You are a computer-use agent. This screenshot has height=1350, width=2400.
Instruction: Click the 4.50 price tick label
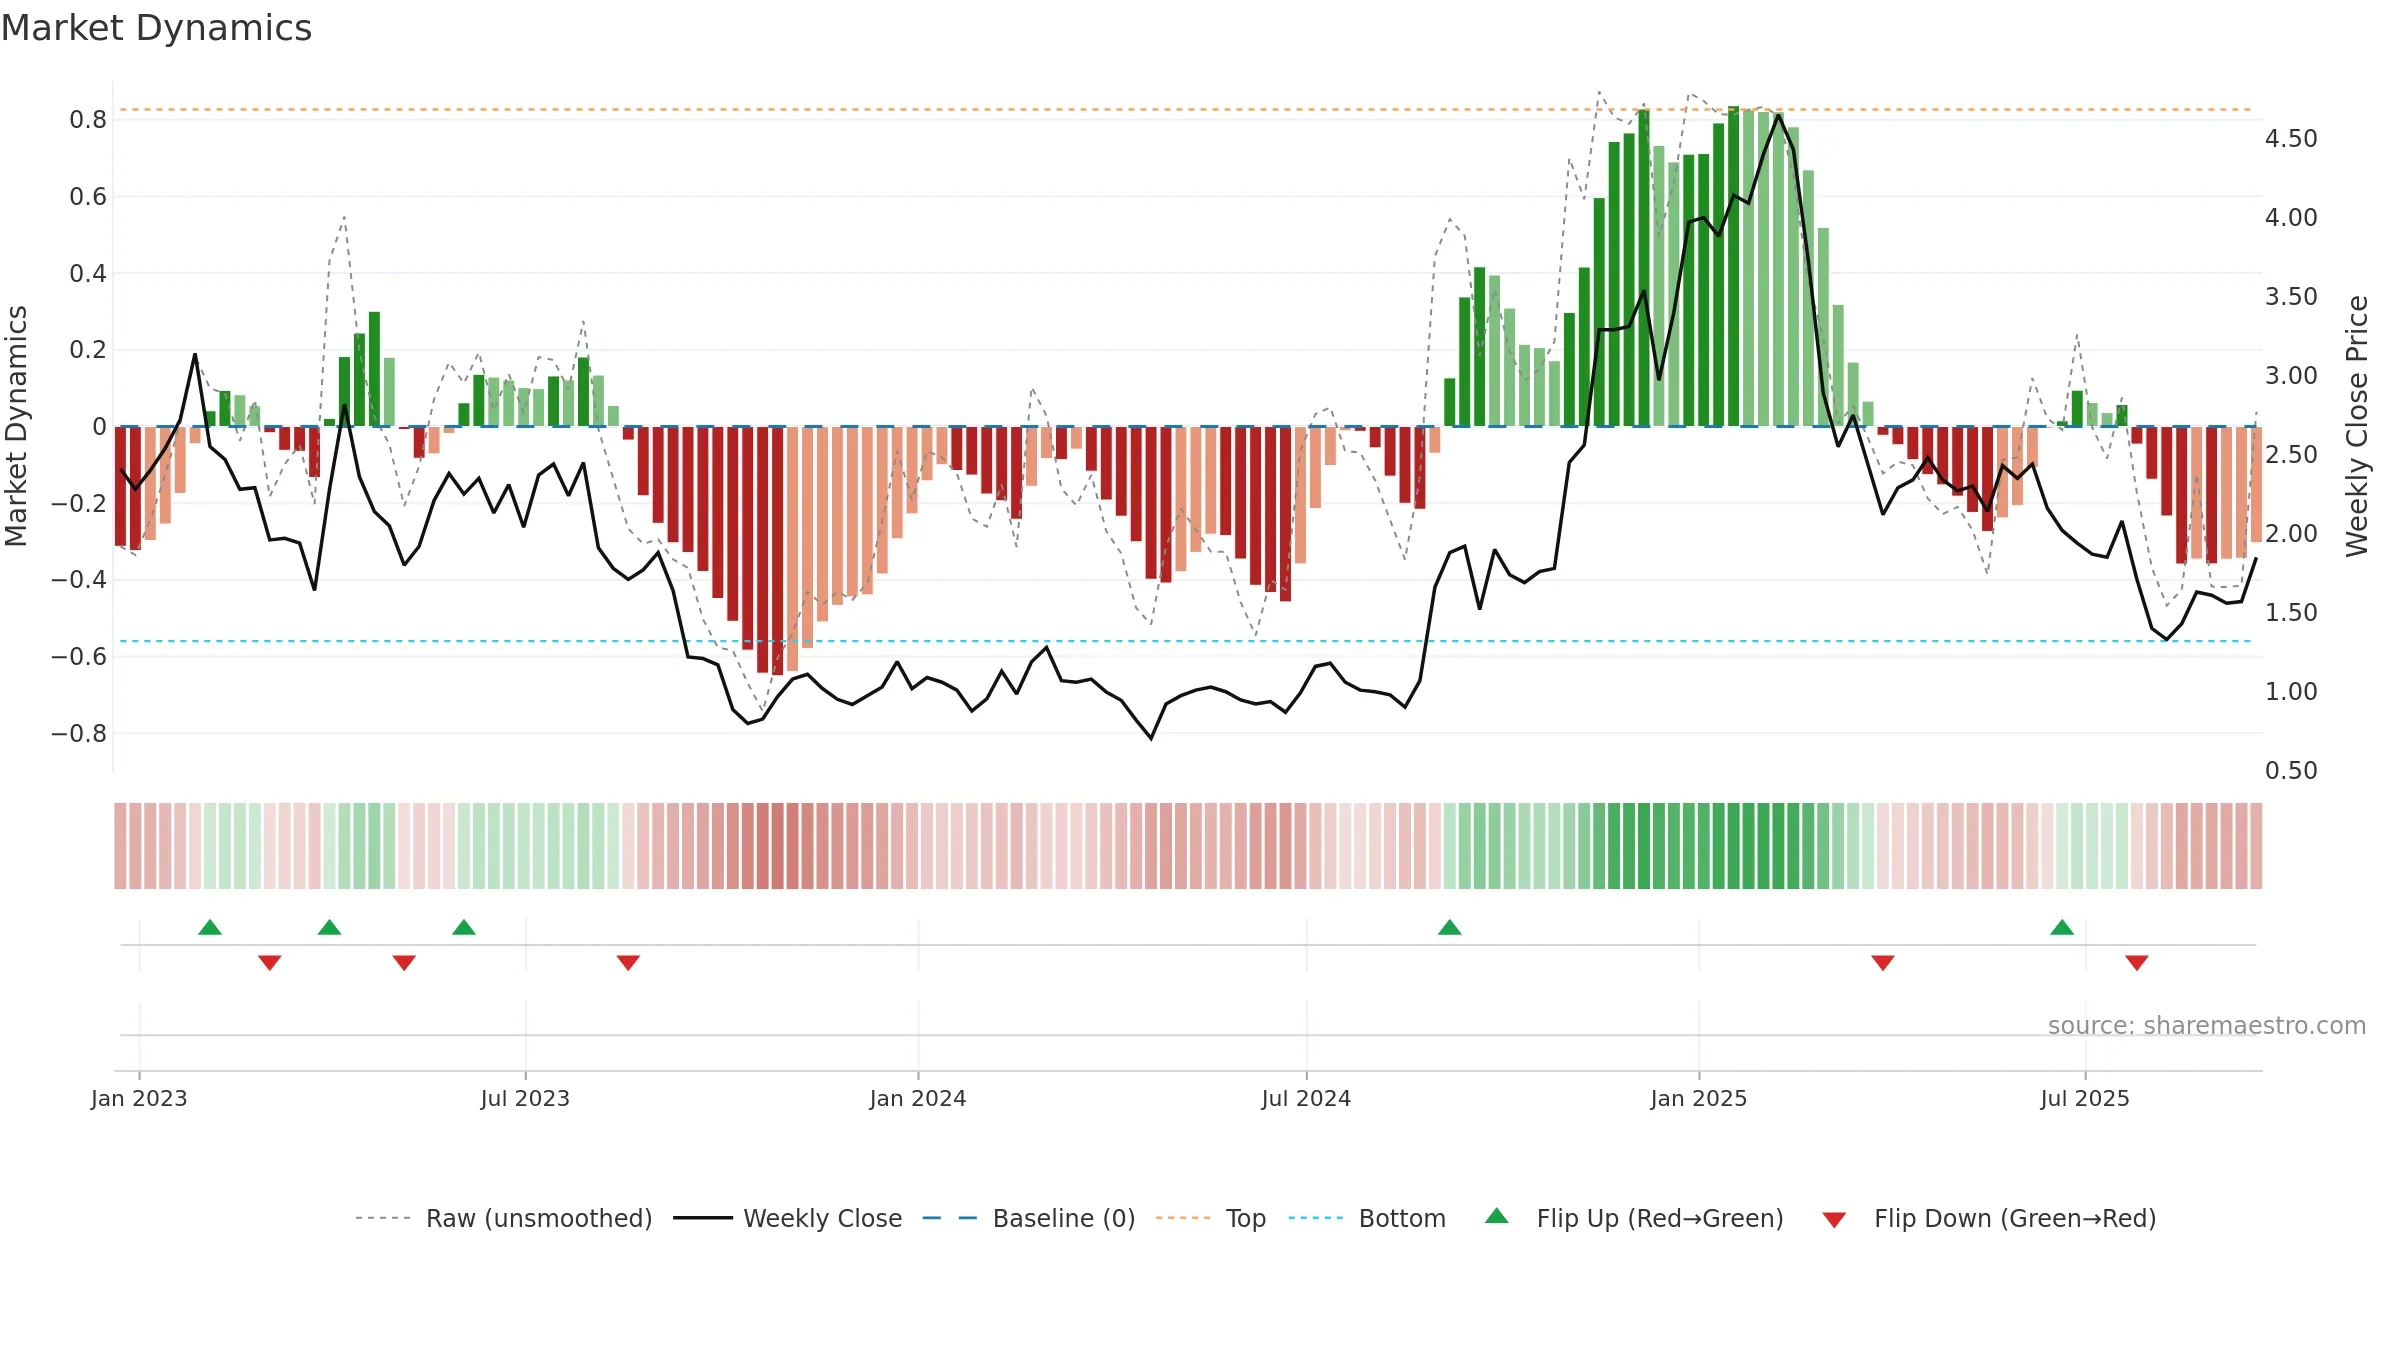(x=2291, y=139)
